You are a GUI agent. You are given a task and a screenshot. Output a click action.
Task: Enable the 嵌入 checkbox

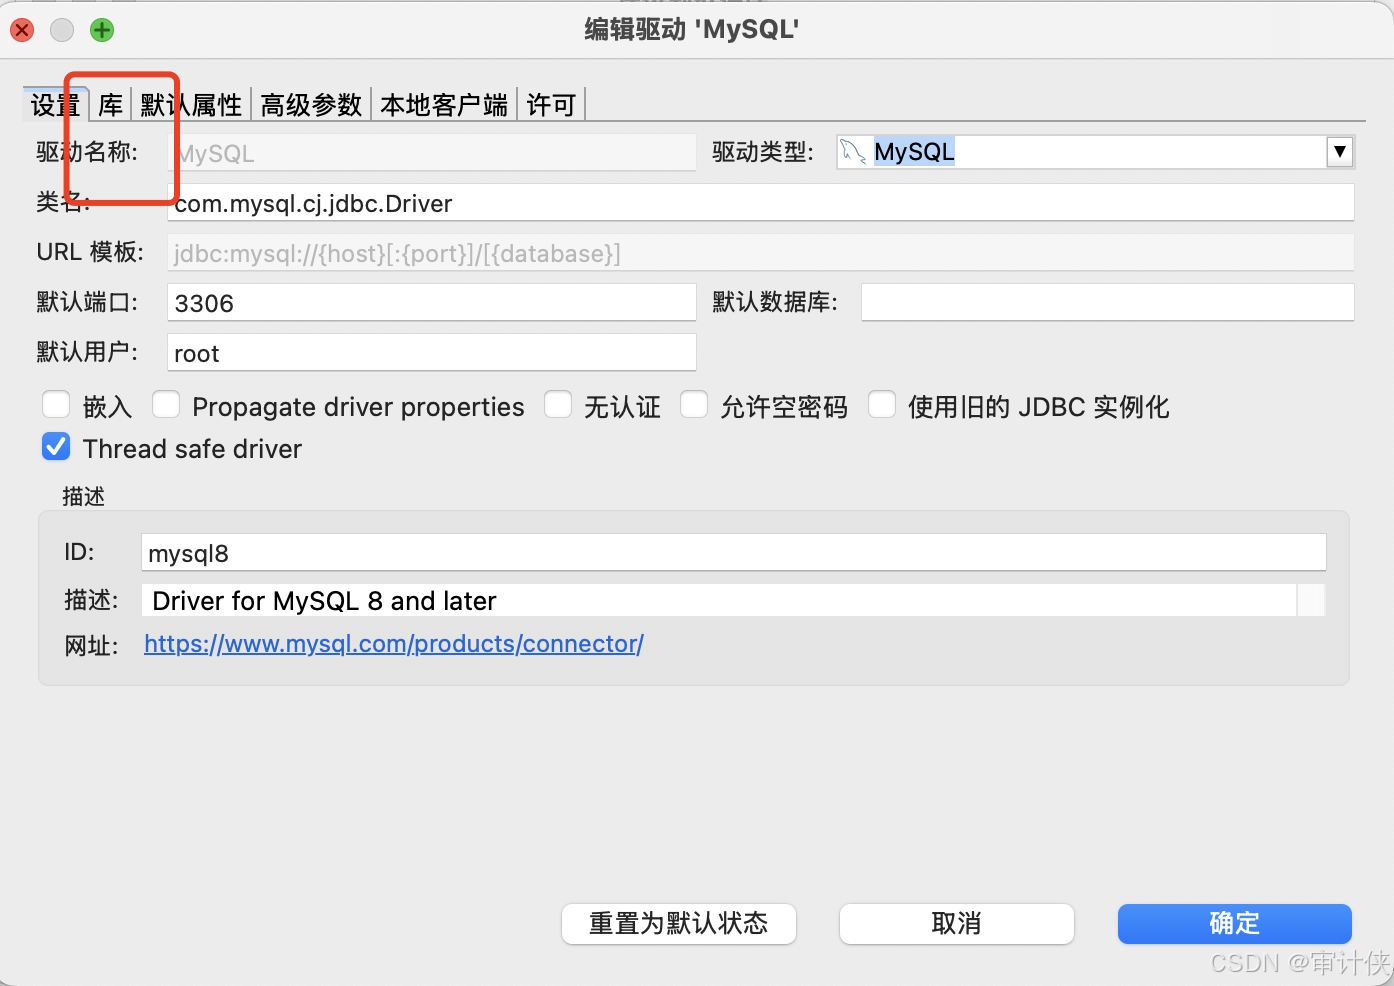56,405
